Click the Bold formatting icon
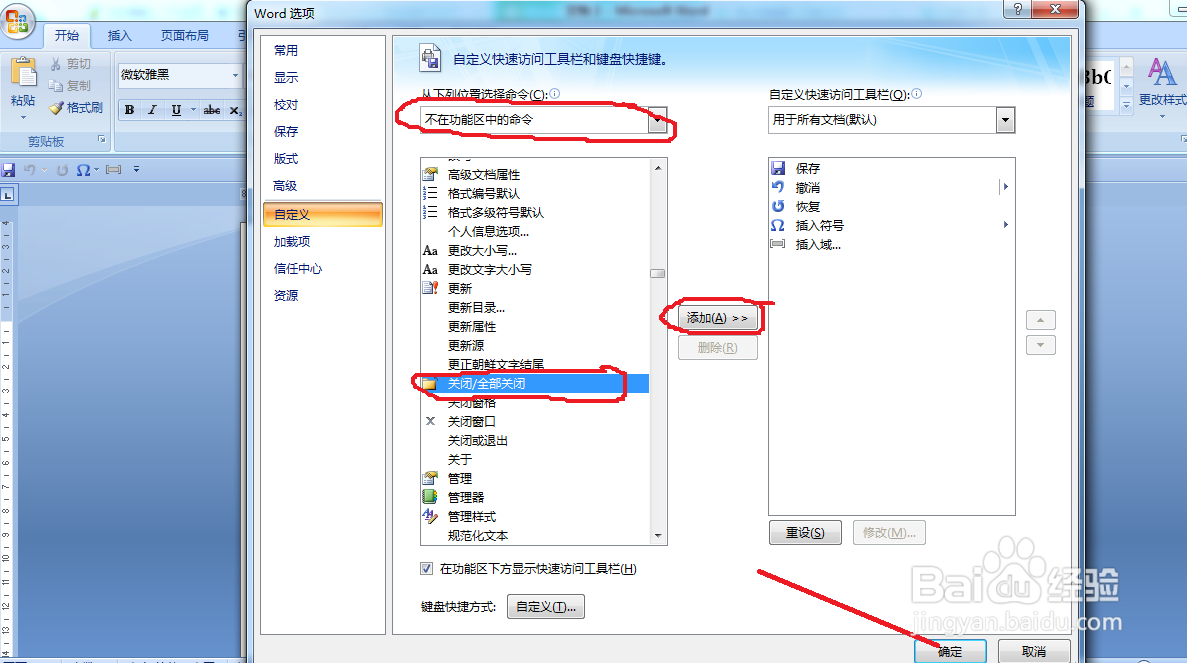Viewport: 1187px width, 663px height. point(129,110)
